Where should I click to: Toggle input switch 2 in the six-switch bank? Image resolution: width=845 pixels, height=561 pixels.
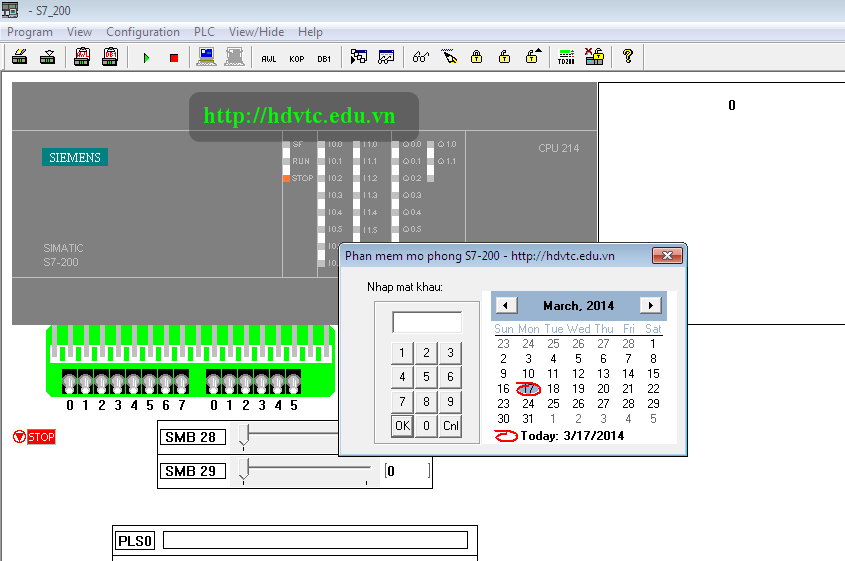(x=246, y=382)
